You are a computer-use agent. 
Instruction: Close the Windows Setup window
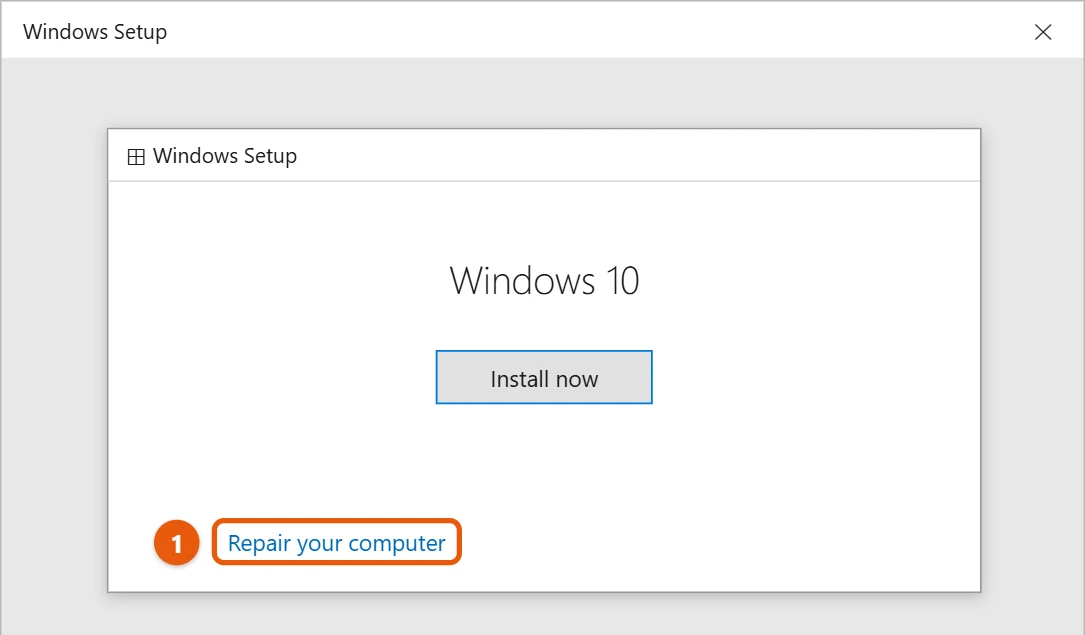click(1043, 32)
